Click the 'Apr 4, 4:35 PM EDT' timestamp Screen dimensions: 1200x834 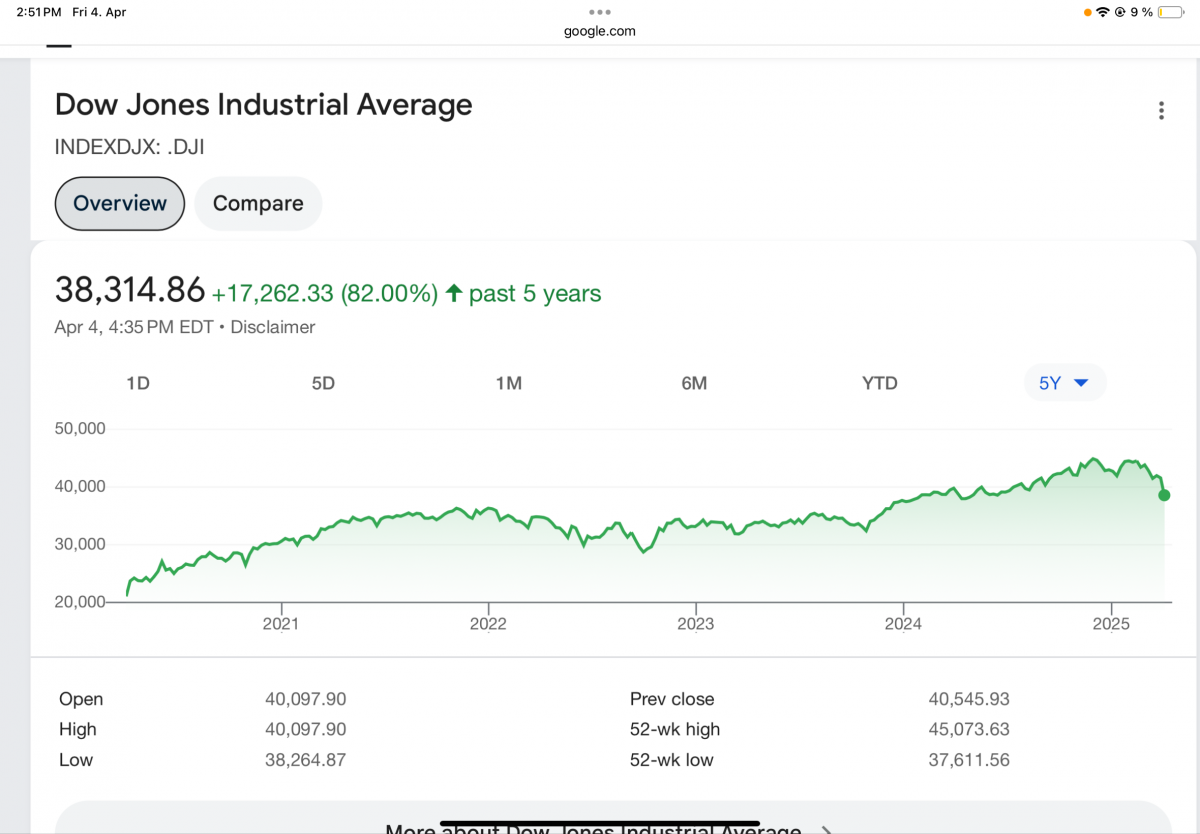click(x=134, y=327)
